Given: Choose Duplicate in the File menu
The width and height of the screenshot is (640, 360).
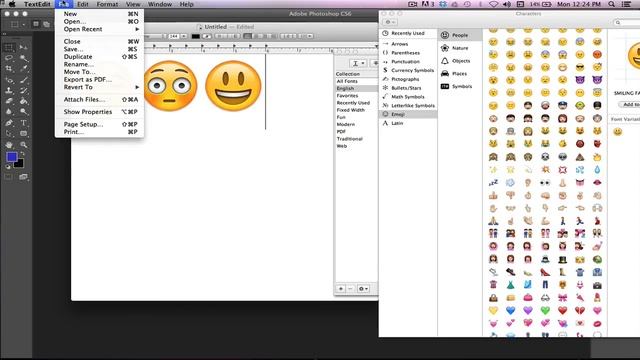Looking at the screenshot, I should [99, 57].
